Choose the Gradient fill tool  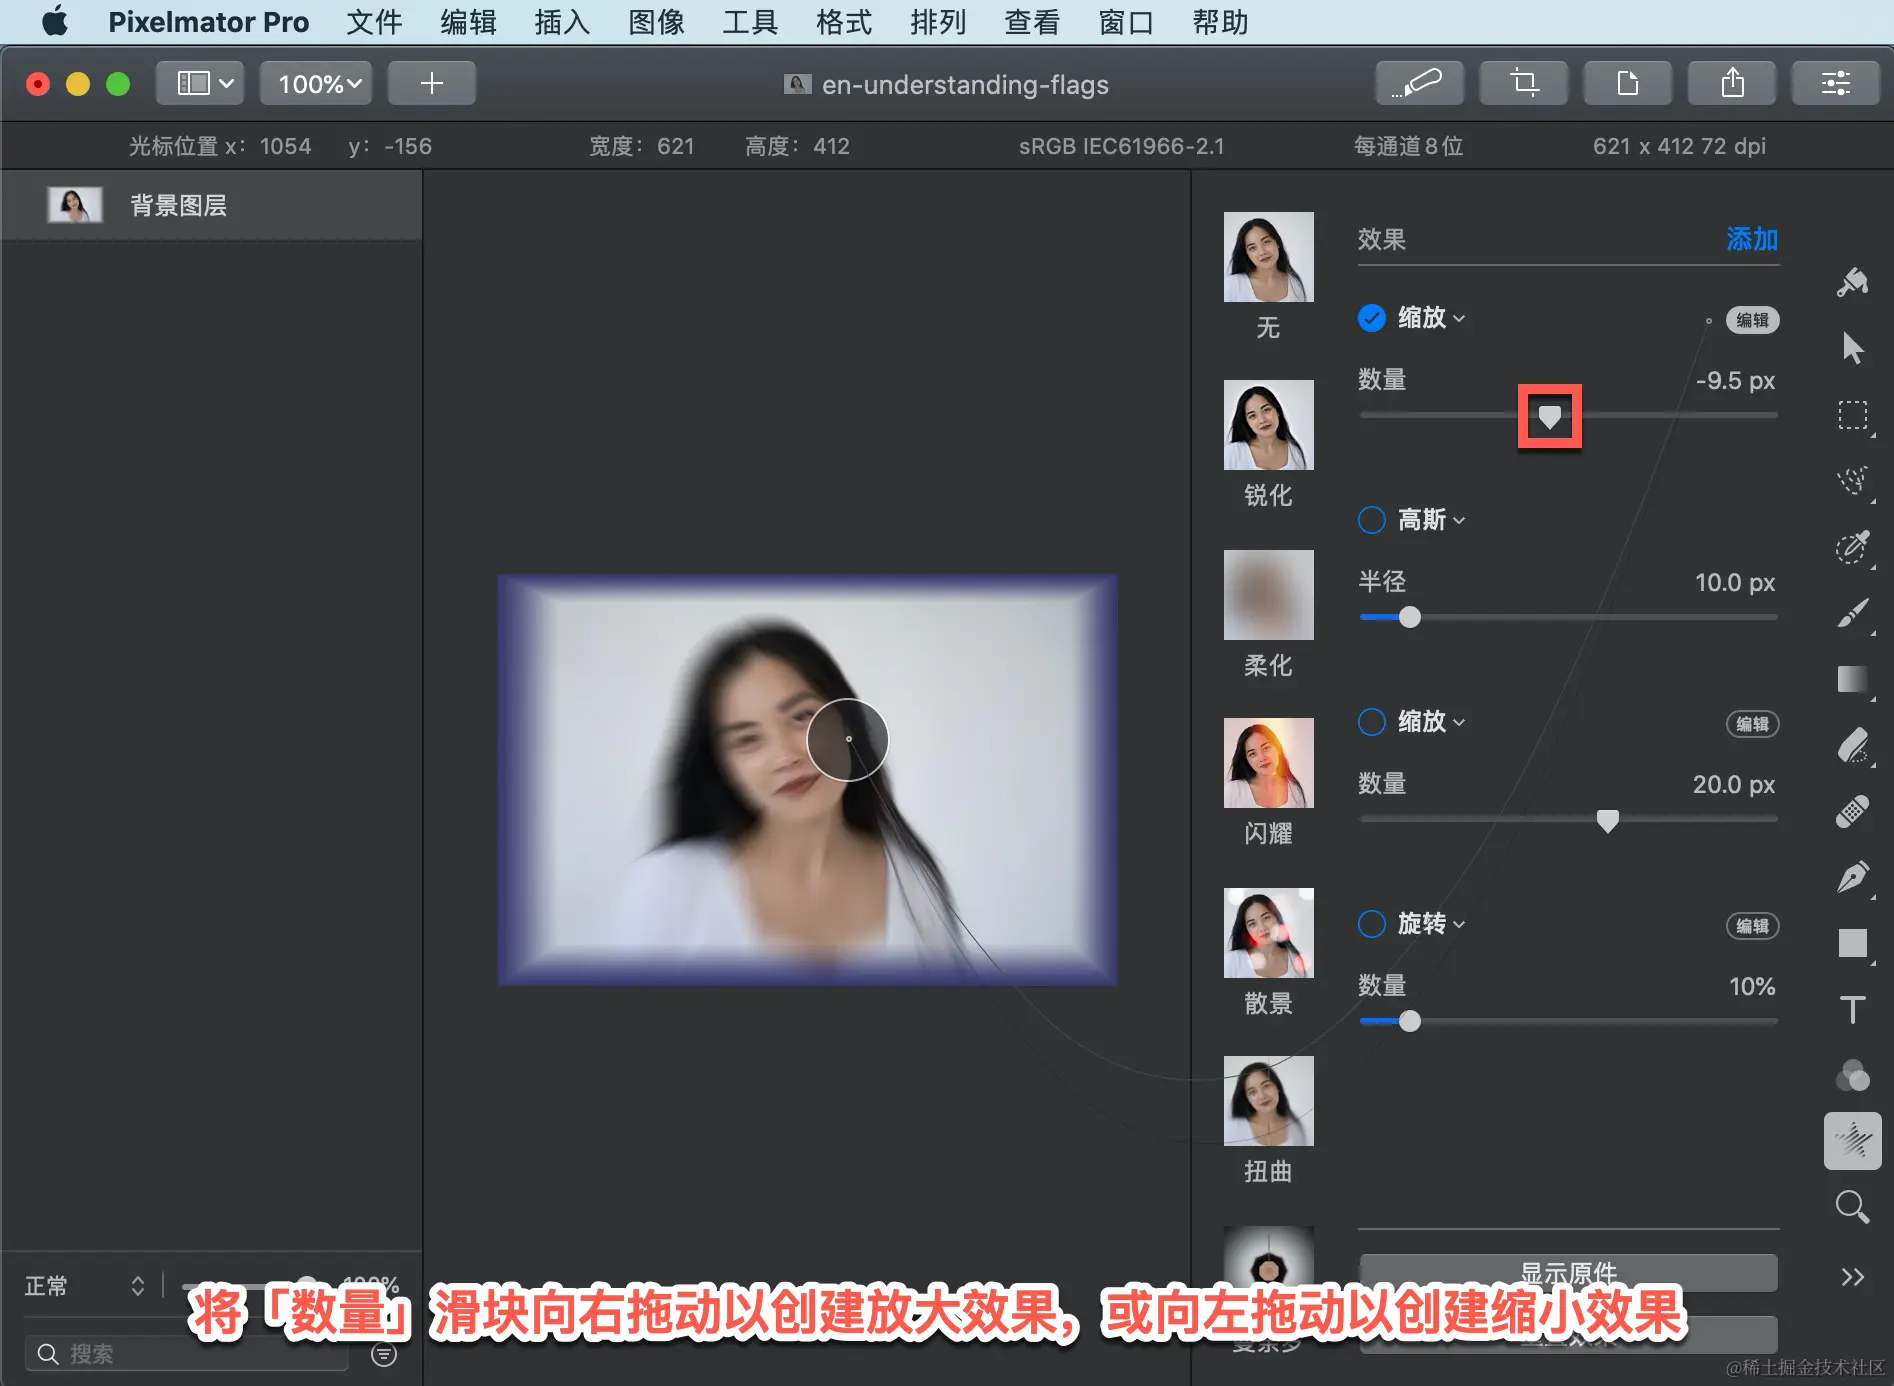point(1852,679)
